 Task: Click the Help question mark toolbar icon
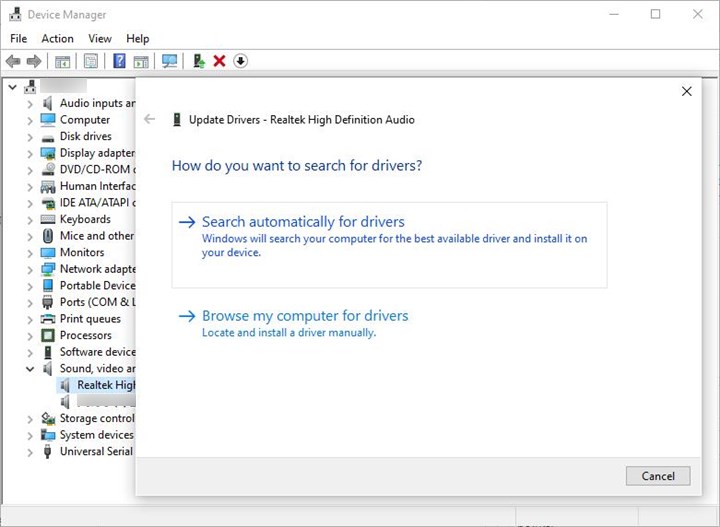point(119,61)
